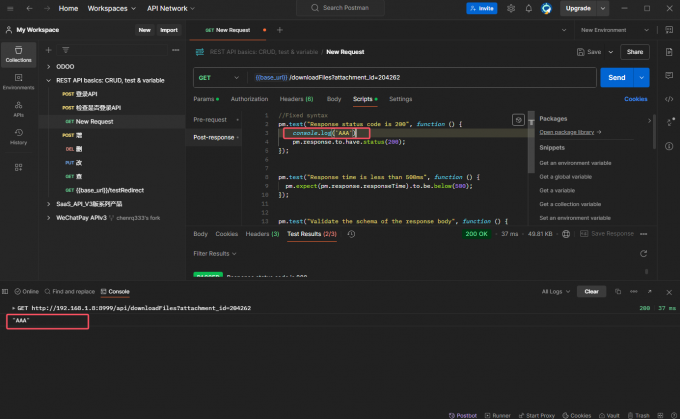Screen dimensions: 680x419
Task: Click the network globe icon in response bar
Action: (x=566, y=234)
